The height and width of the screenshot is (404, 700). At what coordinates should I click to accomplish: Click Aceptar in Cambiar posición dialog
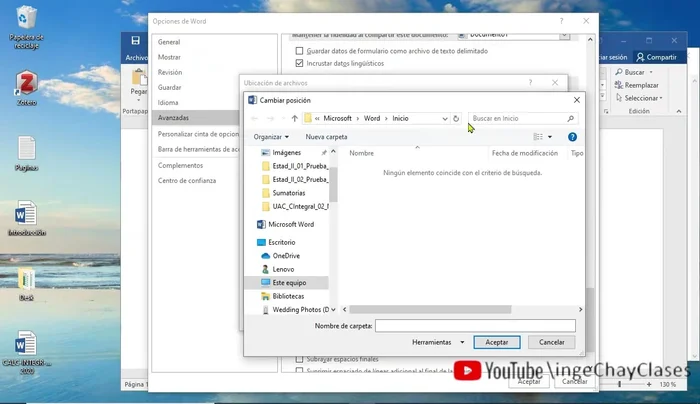[496, 342]
